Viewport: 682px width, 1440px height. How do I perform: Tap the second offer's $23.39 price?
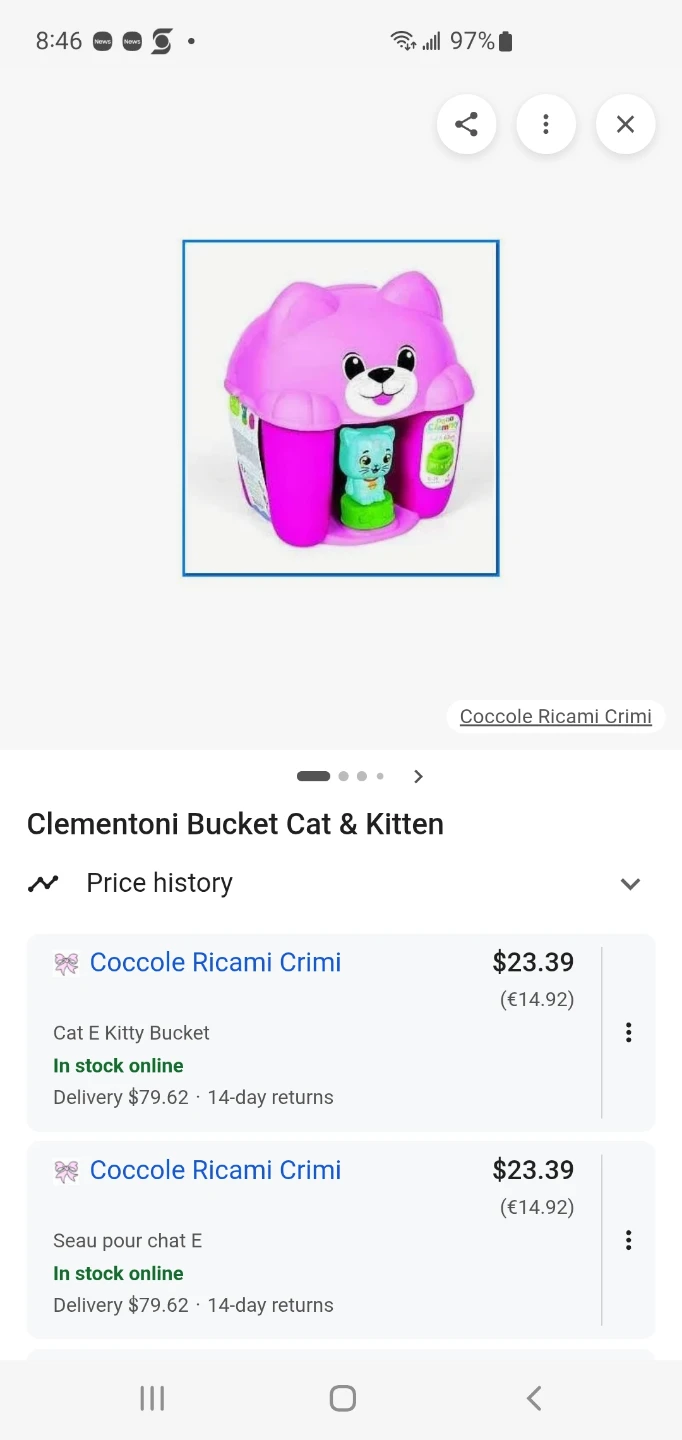pyautogui.click(x=533, y=1170)
